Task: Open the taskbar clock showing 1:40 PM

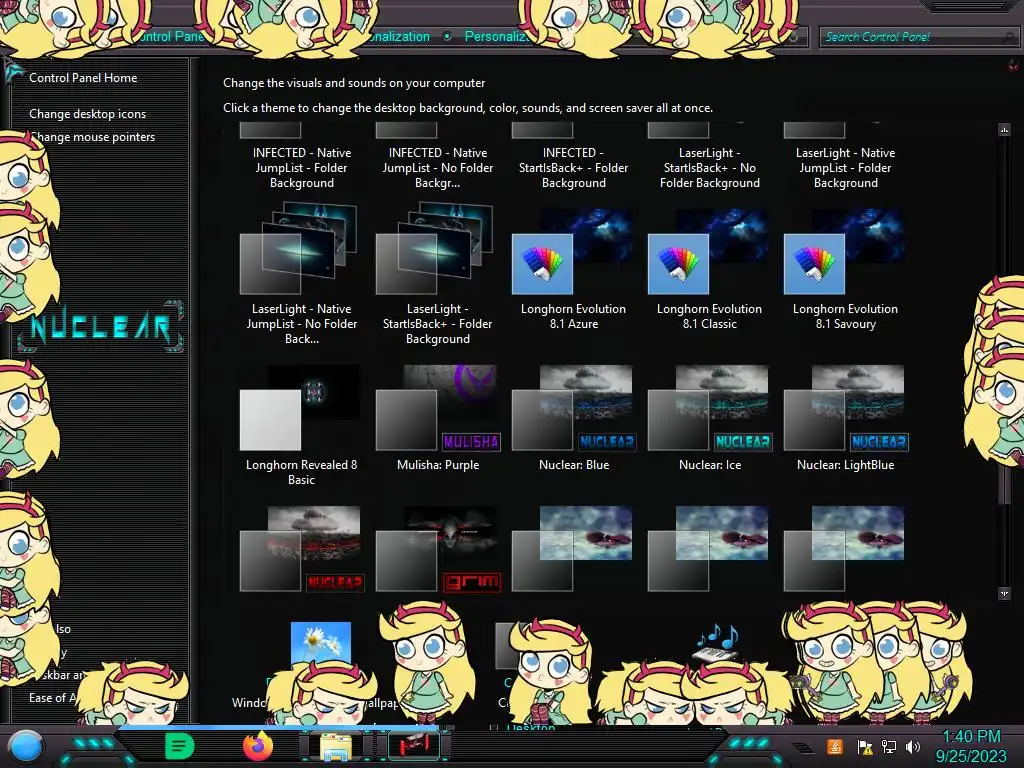Action: [971, 746]
